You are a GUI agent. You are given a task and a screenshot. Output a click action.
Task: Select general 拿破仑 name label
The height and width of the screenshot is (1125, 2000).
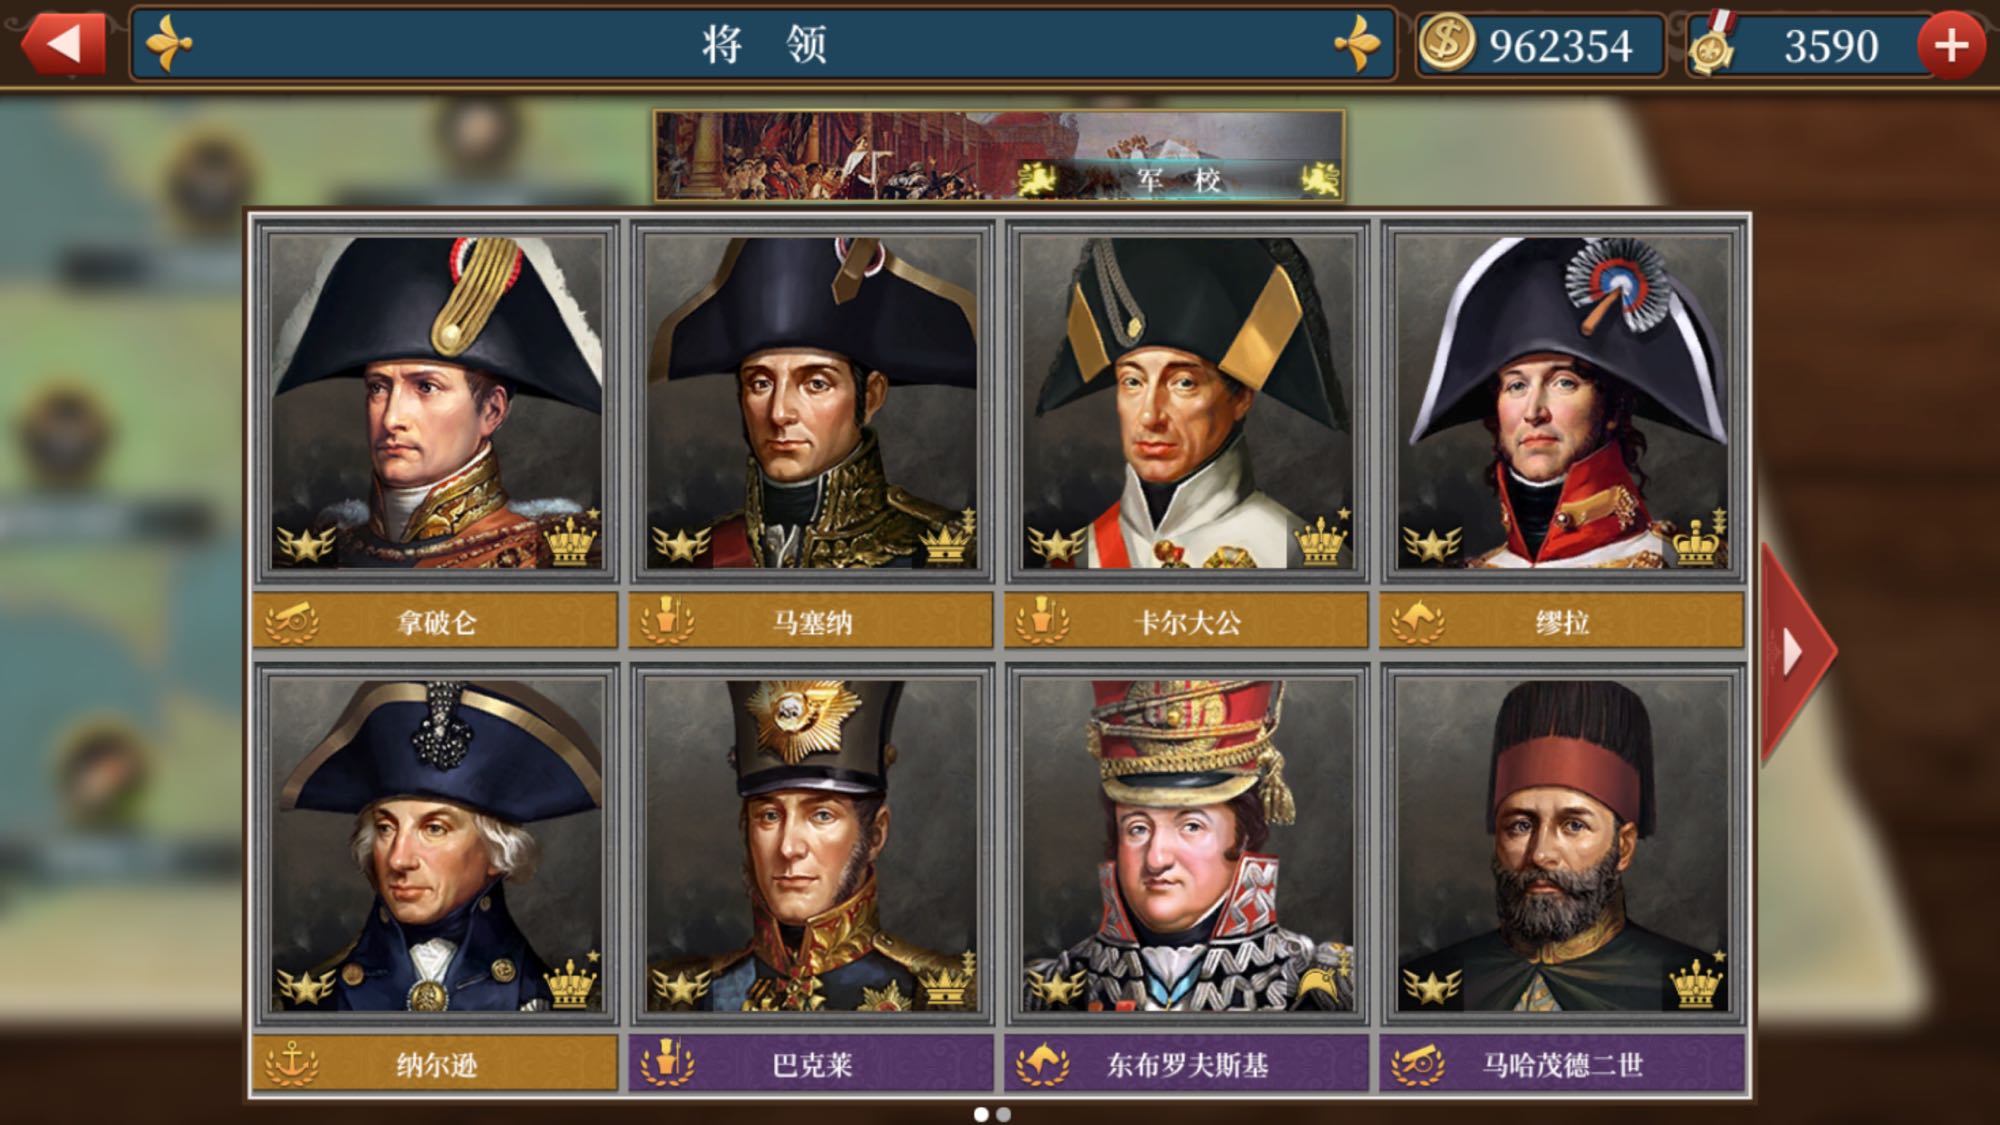point(435,622)
